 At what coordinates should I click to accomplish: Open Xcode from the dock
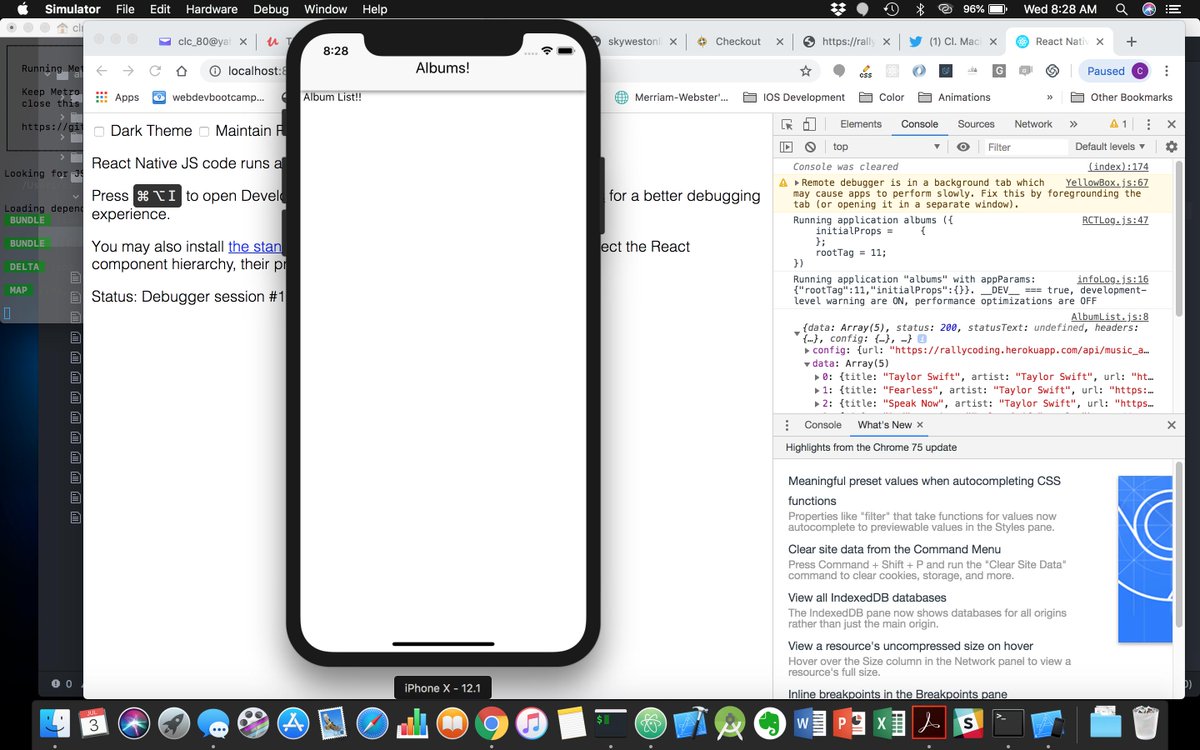click(691, 722)
